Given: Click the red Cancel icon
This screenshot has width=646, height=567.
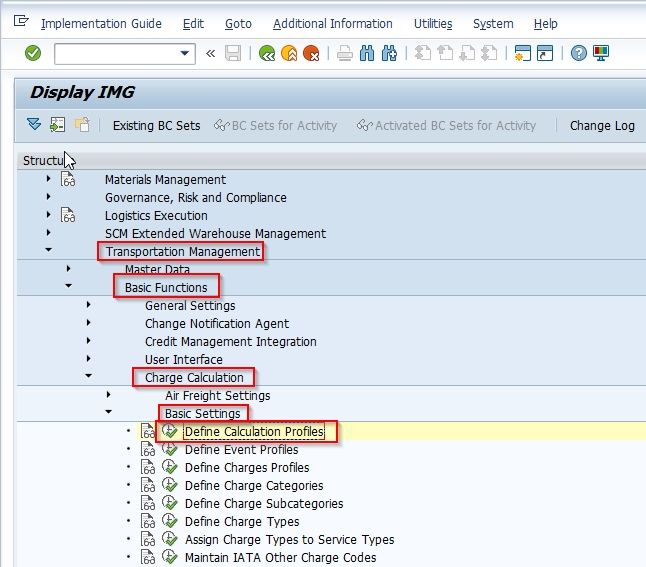Looking at the screenshot, I should [x=311, y=53].
